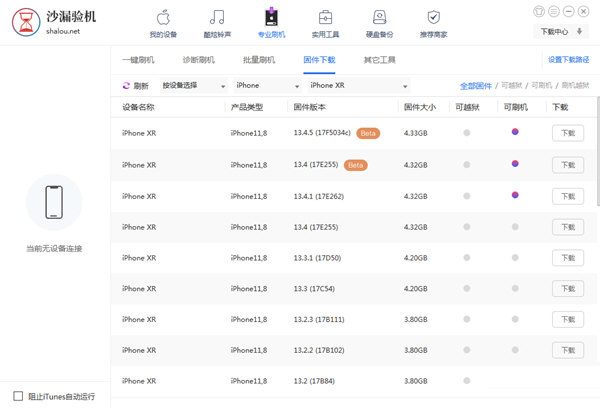Open 实用工具 toolbox icon
The height and width of the screenshot is (408, 600).
pyautogui.click(x=325, y=17)
